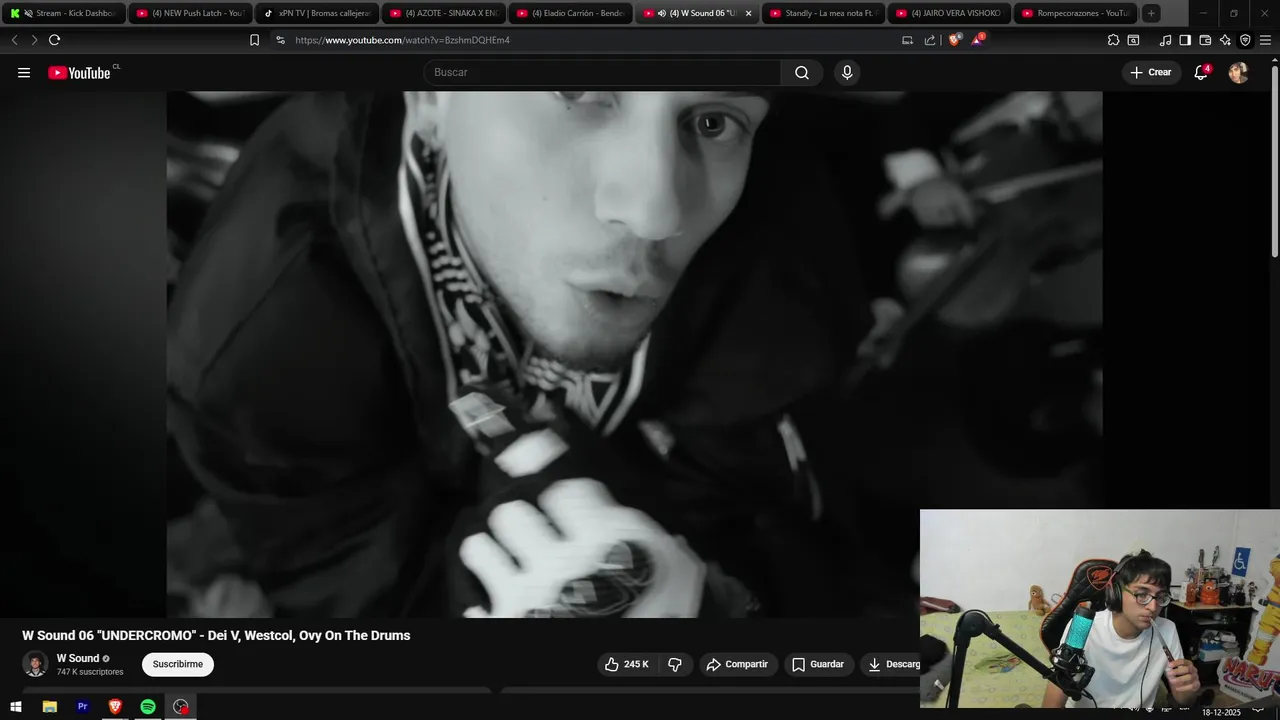
Task: Click the Descargar button
Action: pos(890,664)
